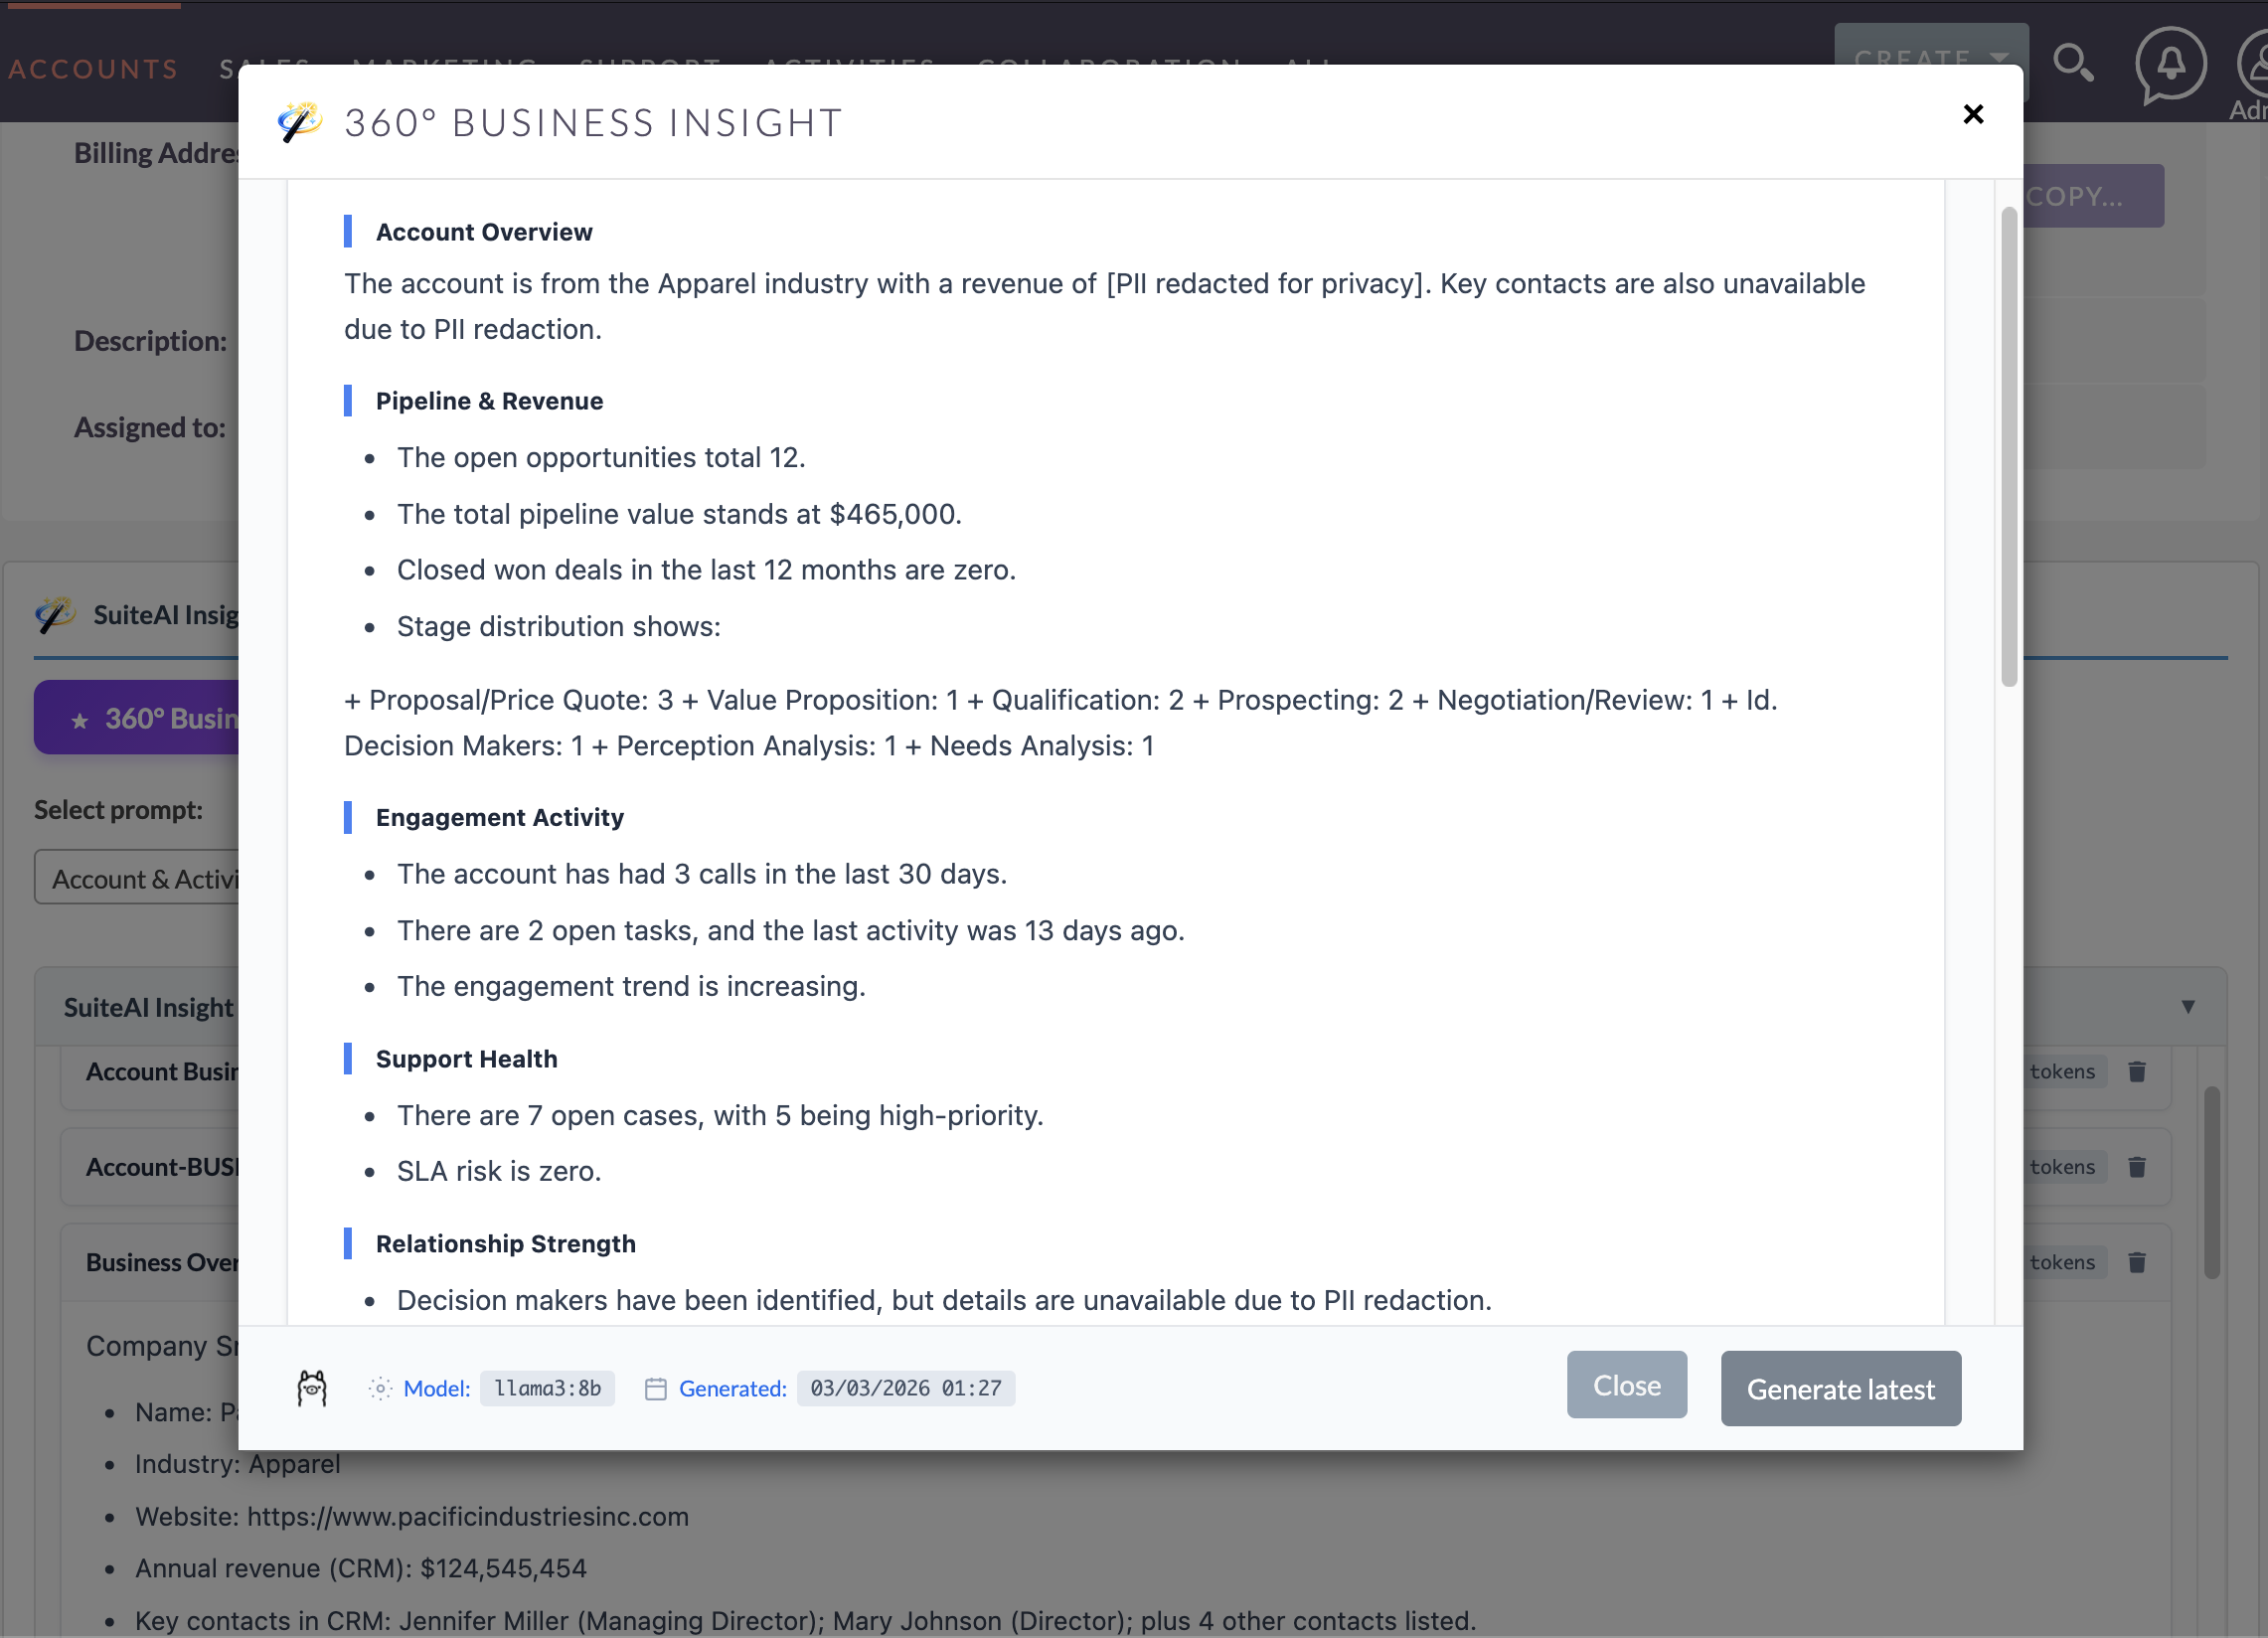
Task: Open the ACCOUNTS menu
Action: click(x=93, y=68)
